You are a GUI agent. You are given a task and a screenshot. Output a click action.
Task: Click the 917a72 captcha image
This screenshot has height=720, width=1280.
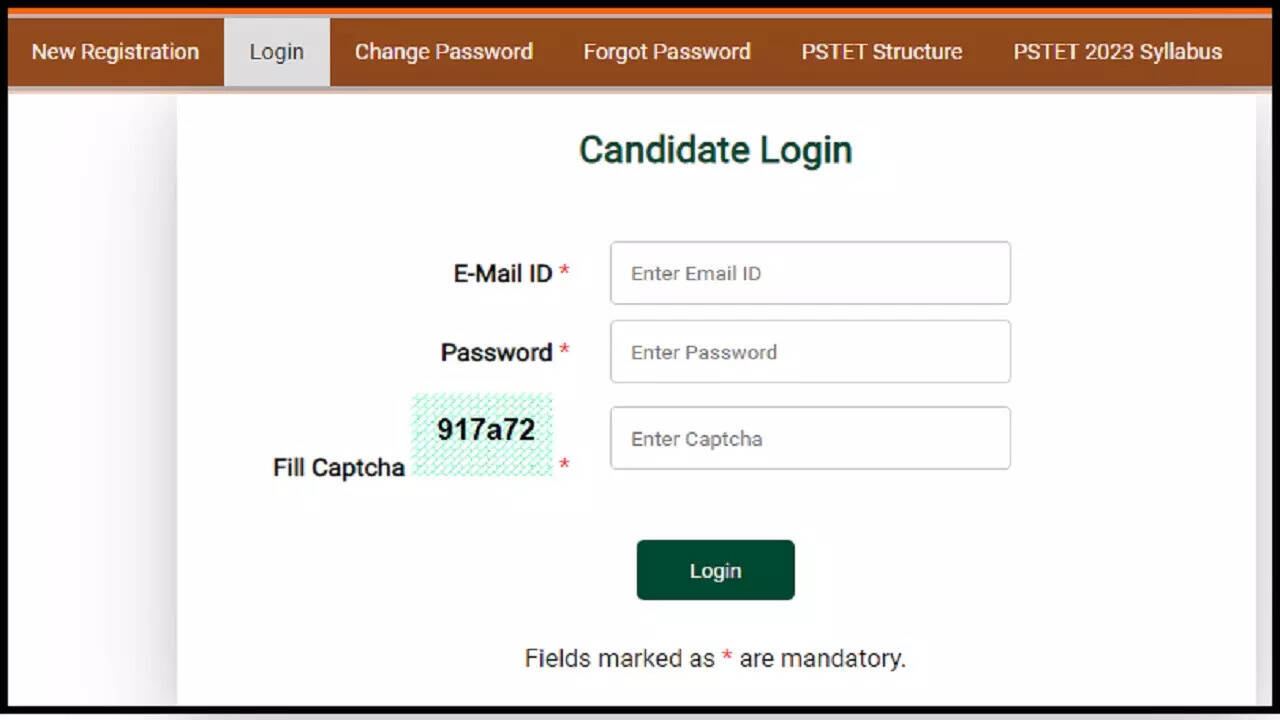pos(483,434)
